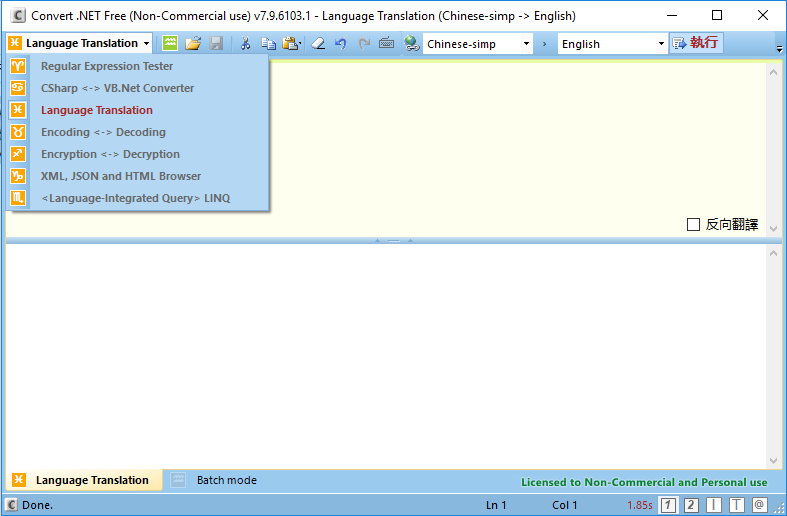The image size is (787, 516).
Task: Click the '1.85s' timing value
Action: tap(639, 505)
